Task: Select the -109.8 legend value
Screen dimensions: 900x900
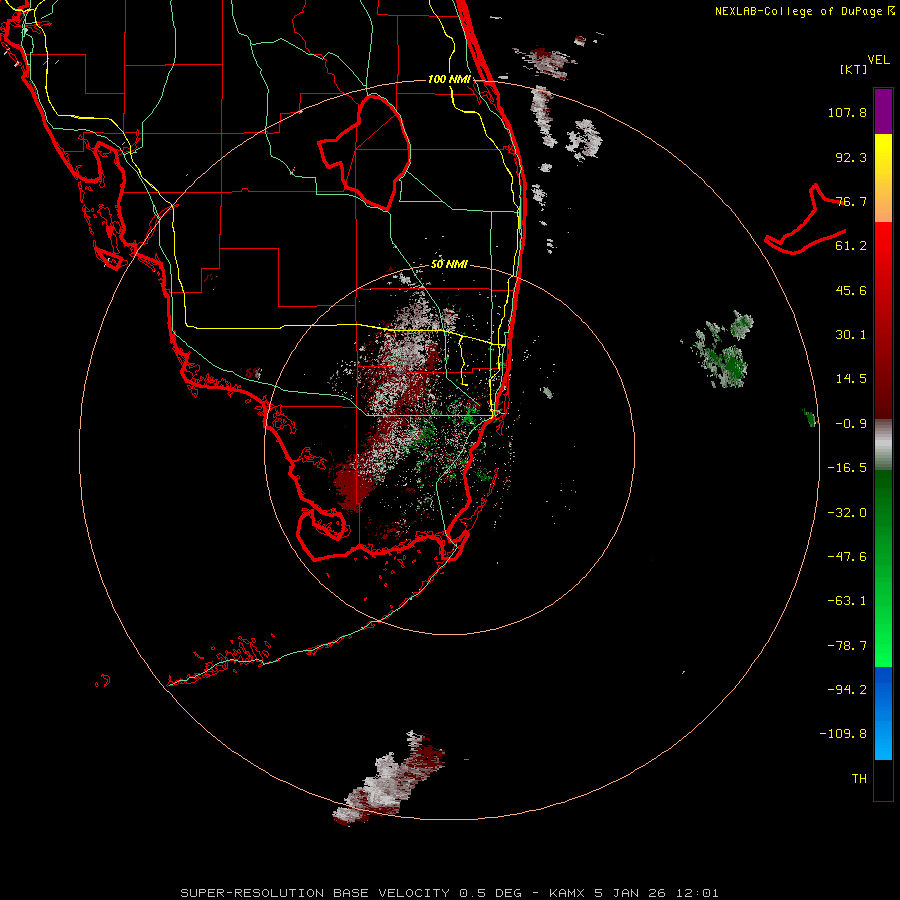Action: pyautogui.click(x=844, y=734)
